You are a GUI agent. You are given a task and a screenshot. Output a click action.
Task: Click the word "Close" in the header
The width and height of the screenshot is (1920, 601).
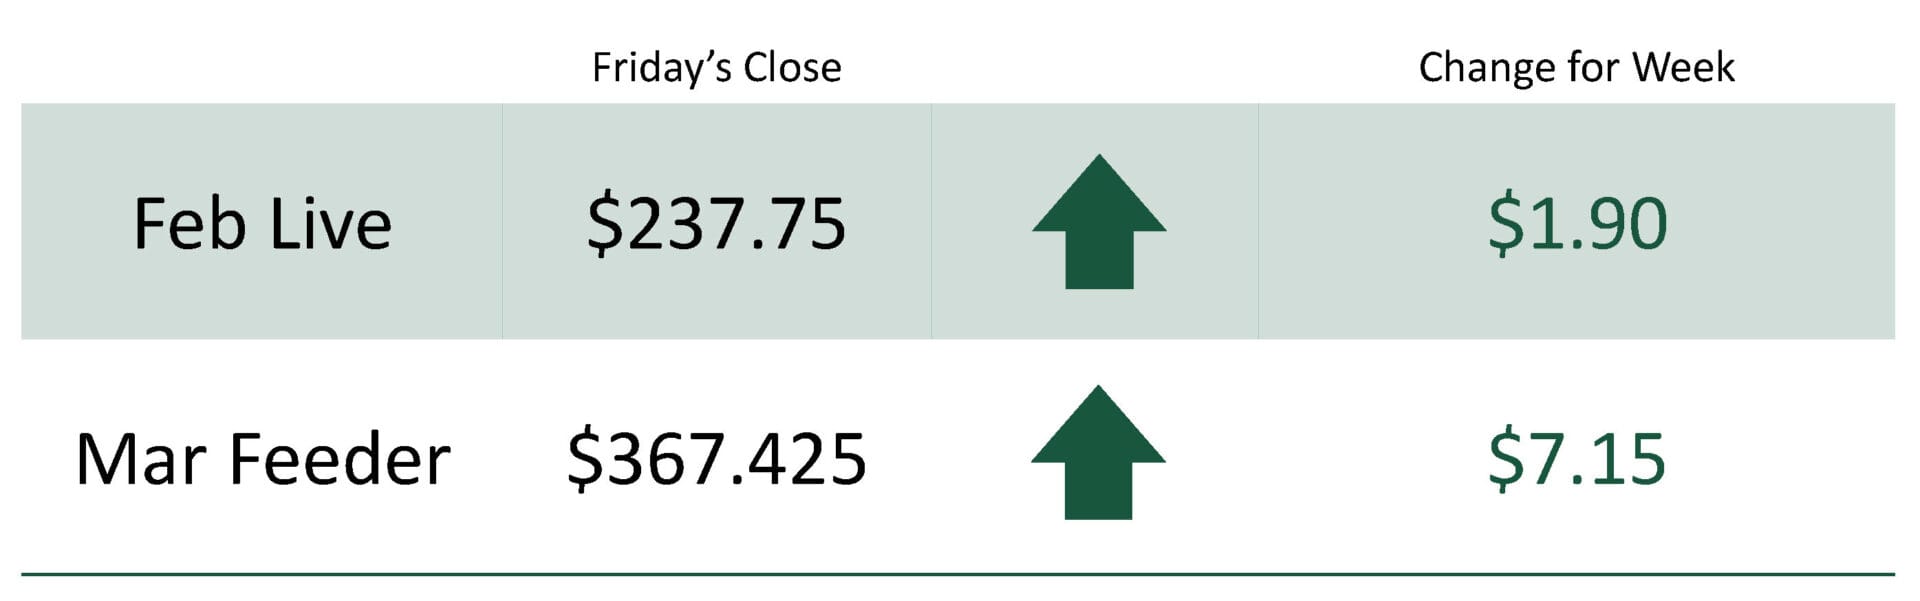click(x=792, y=68)
